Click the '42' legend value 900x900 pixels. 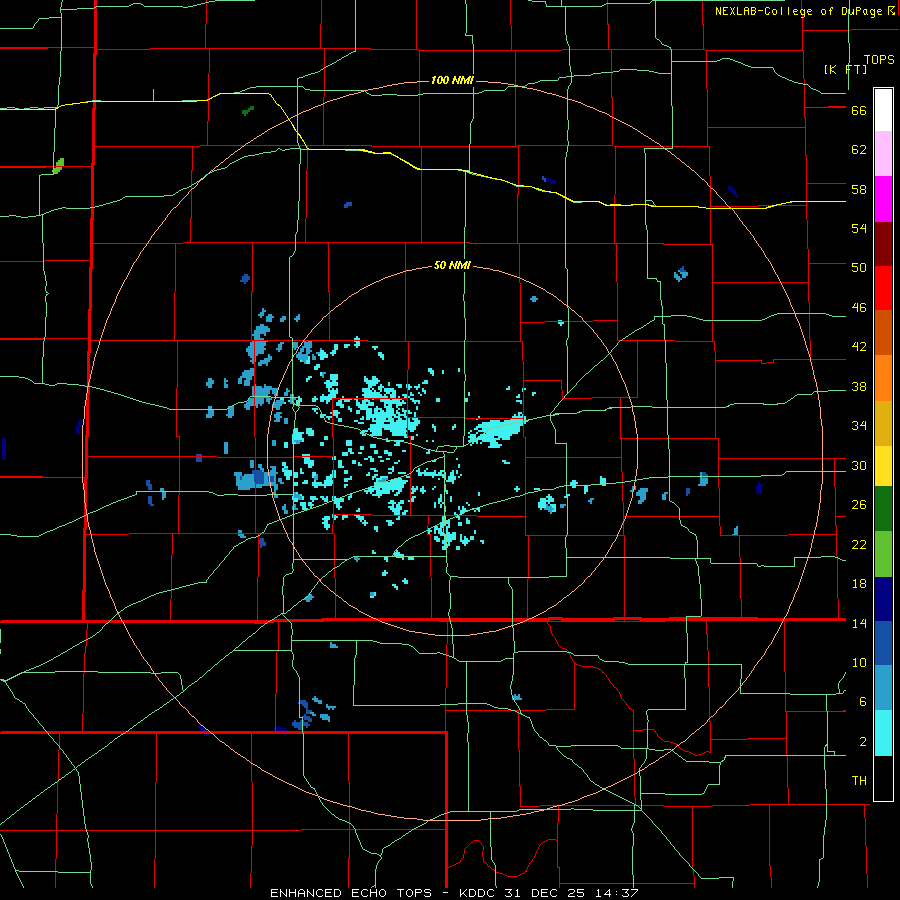(859, 347)
